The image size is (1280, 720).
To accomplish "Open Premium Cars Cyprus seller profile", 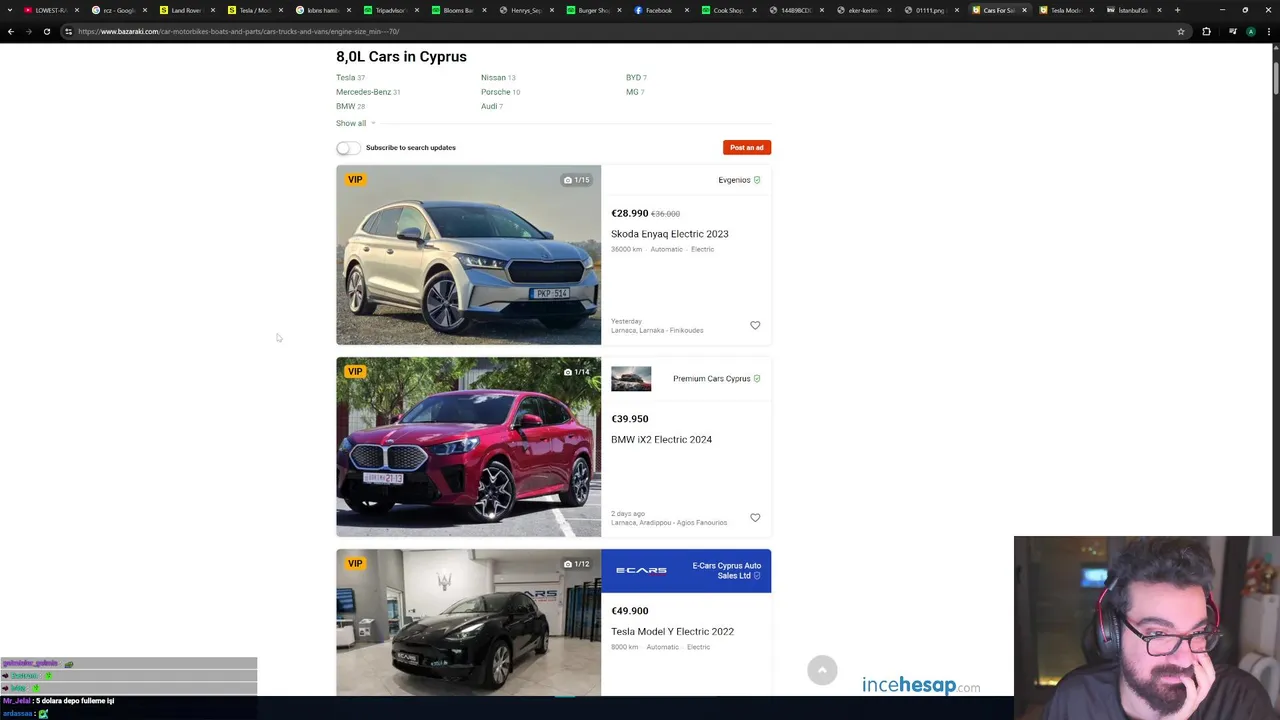I will click(711, 379).
